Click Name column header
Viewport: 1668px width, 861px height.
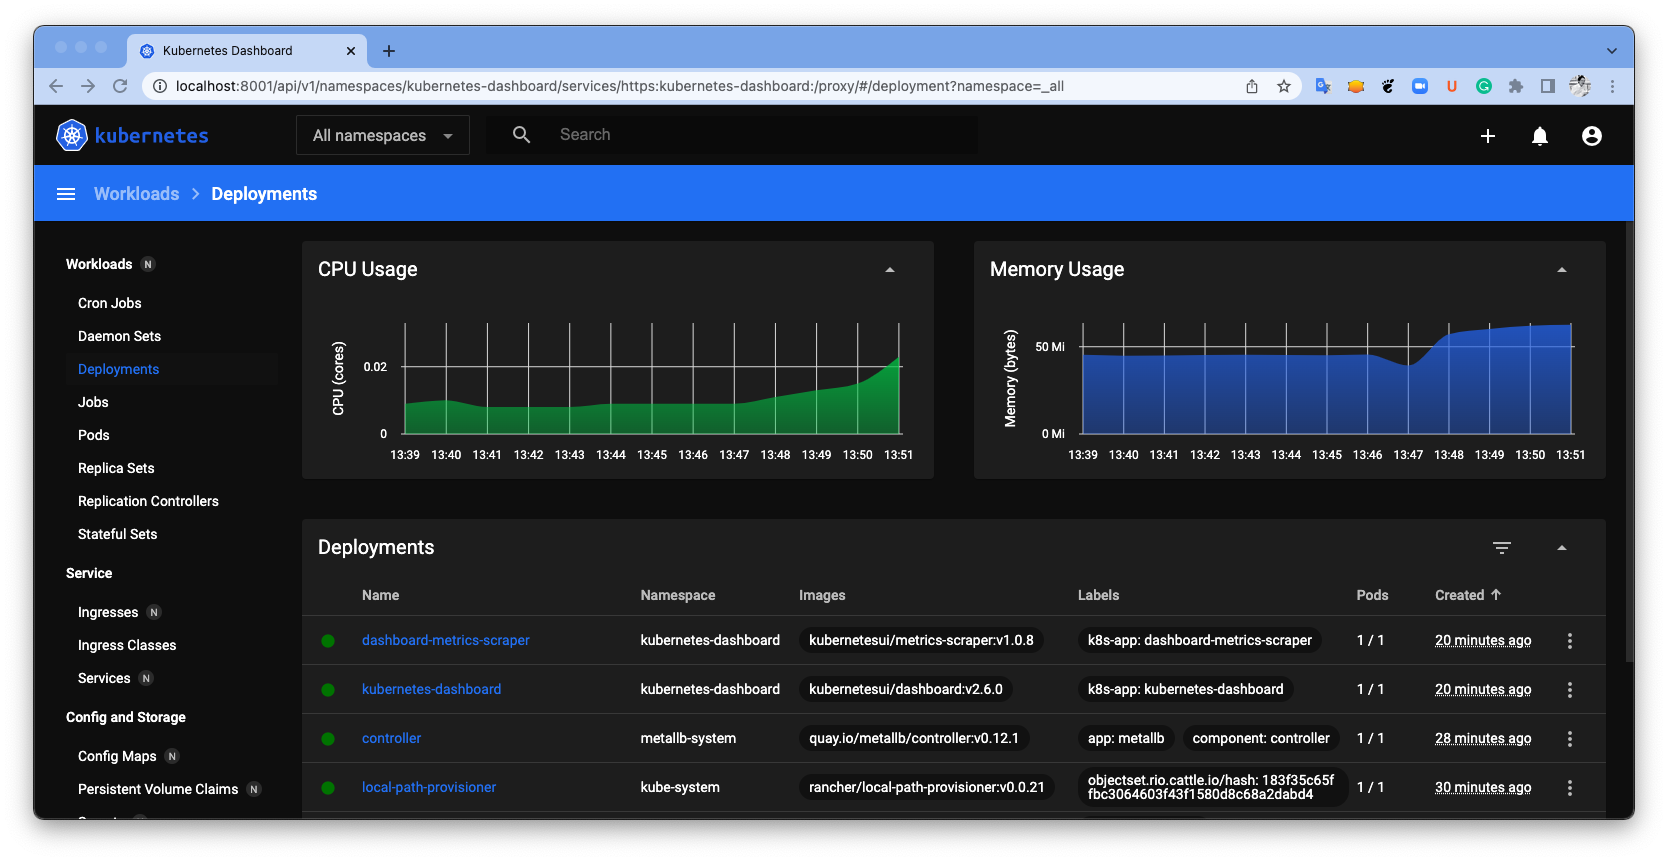click(380, 595)
